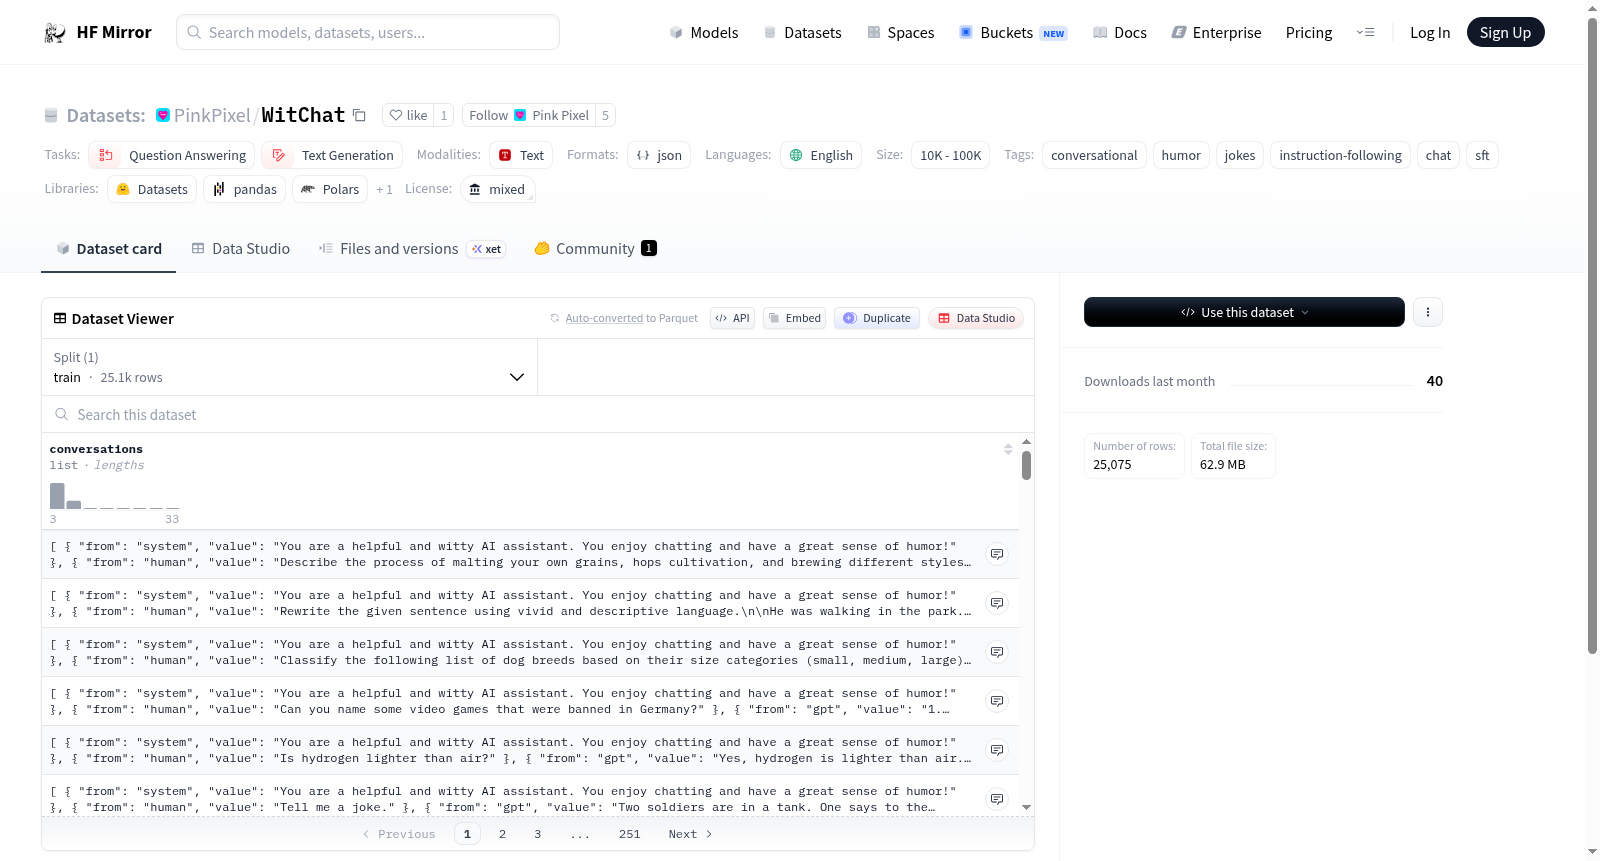Click the pandas library tag
This screenshot has width=1600, height=861.
coord(245,189)
